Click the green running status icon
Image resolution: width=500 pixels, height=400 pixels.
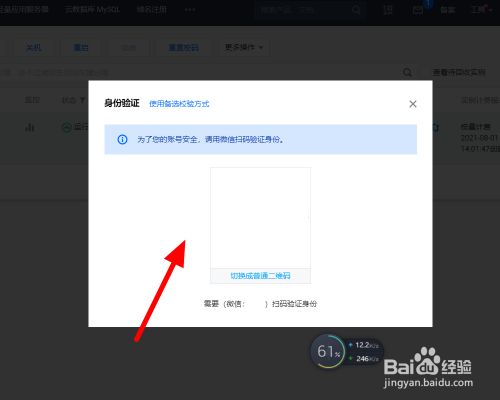tap(67, 127)
